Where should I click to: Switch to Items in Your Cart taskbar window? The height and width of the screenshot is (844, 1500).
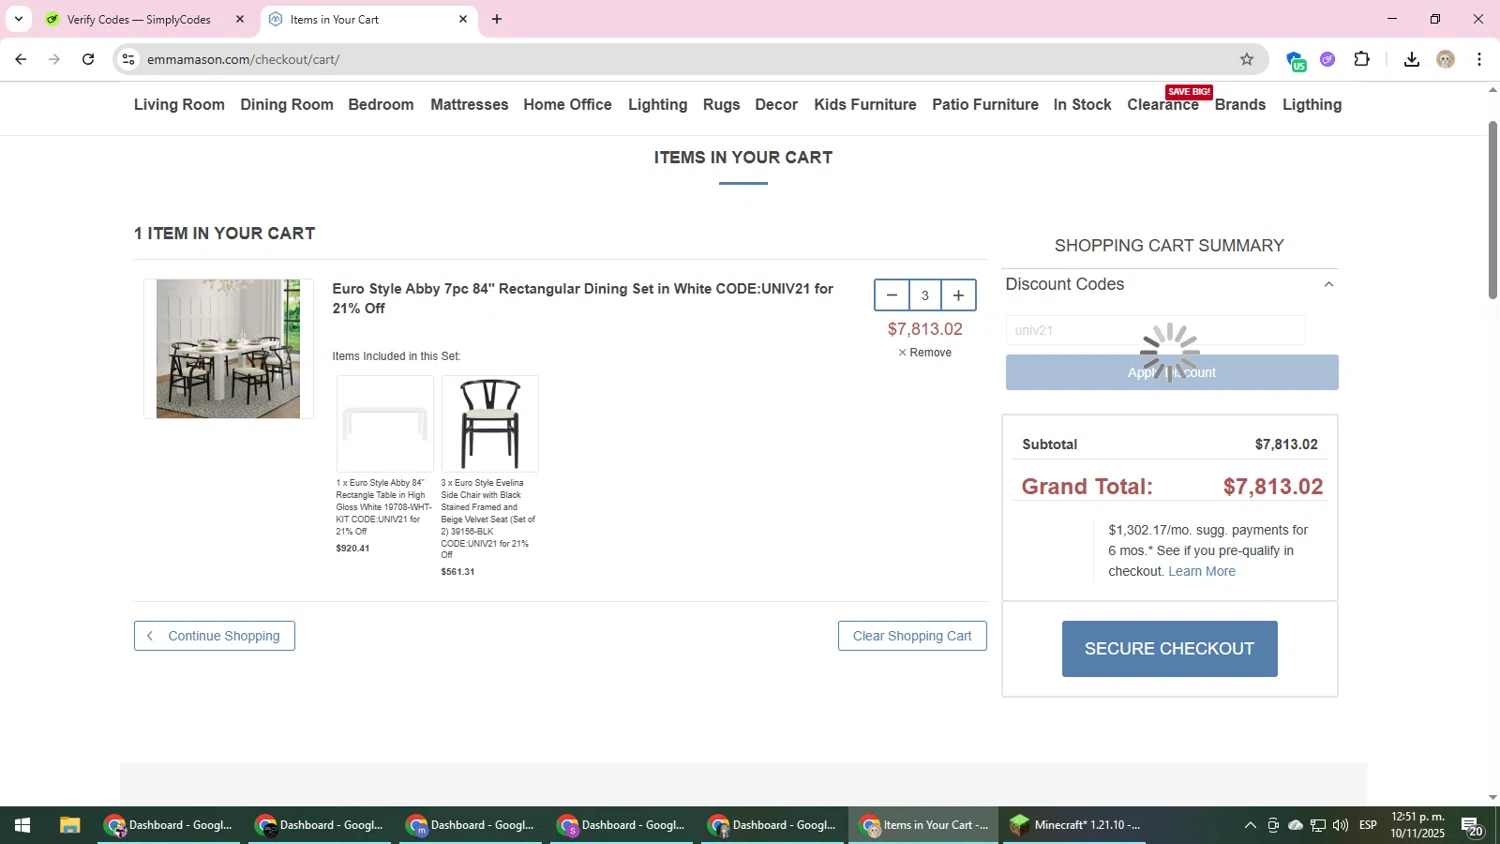[924, 825]
